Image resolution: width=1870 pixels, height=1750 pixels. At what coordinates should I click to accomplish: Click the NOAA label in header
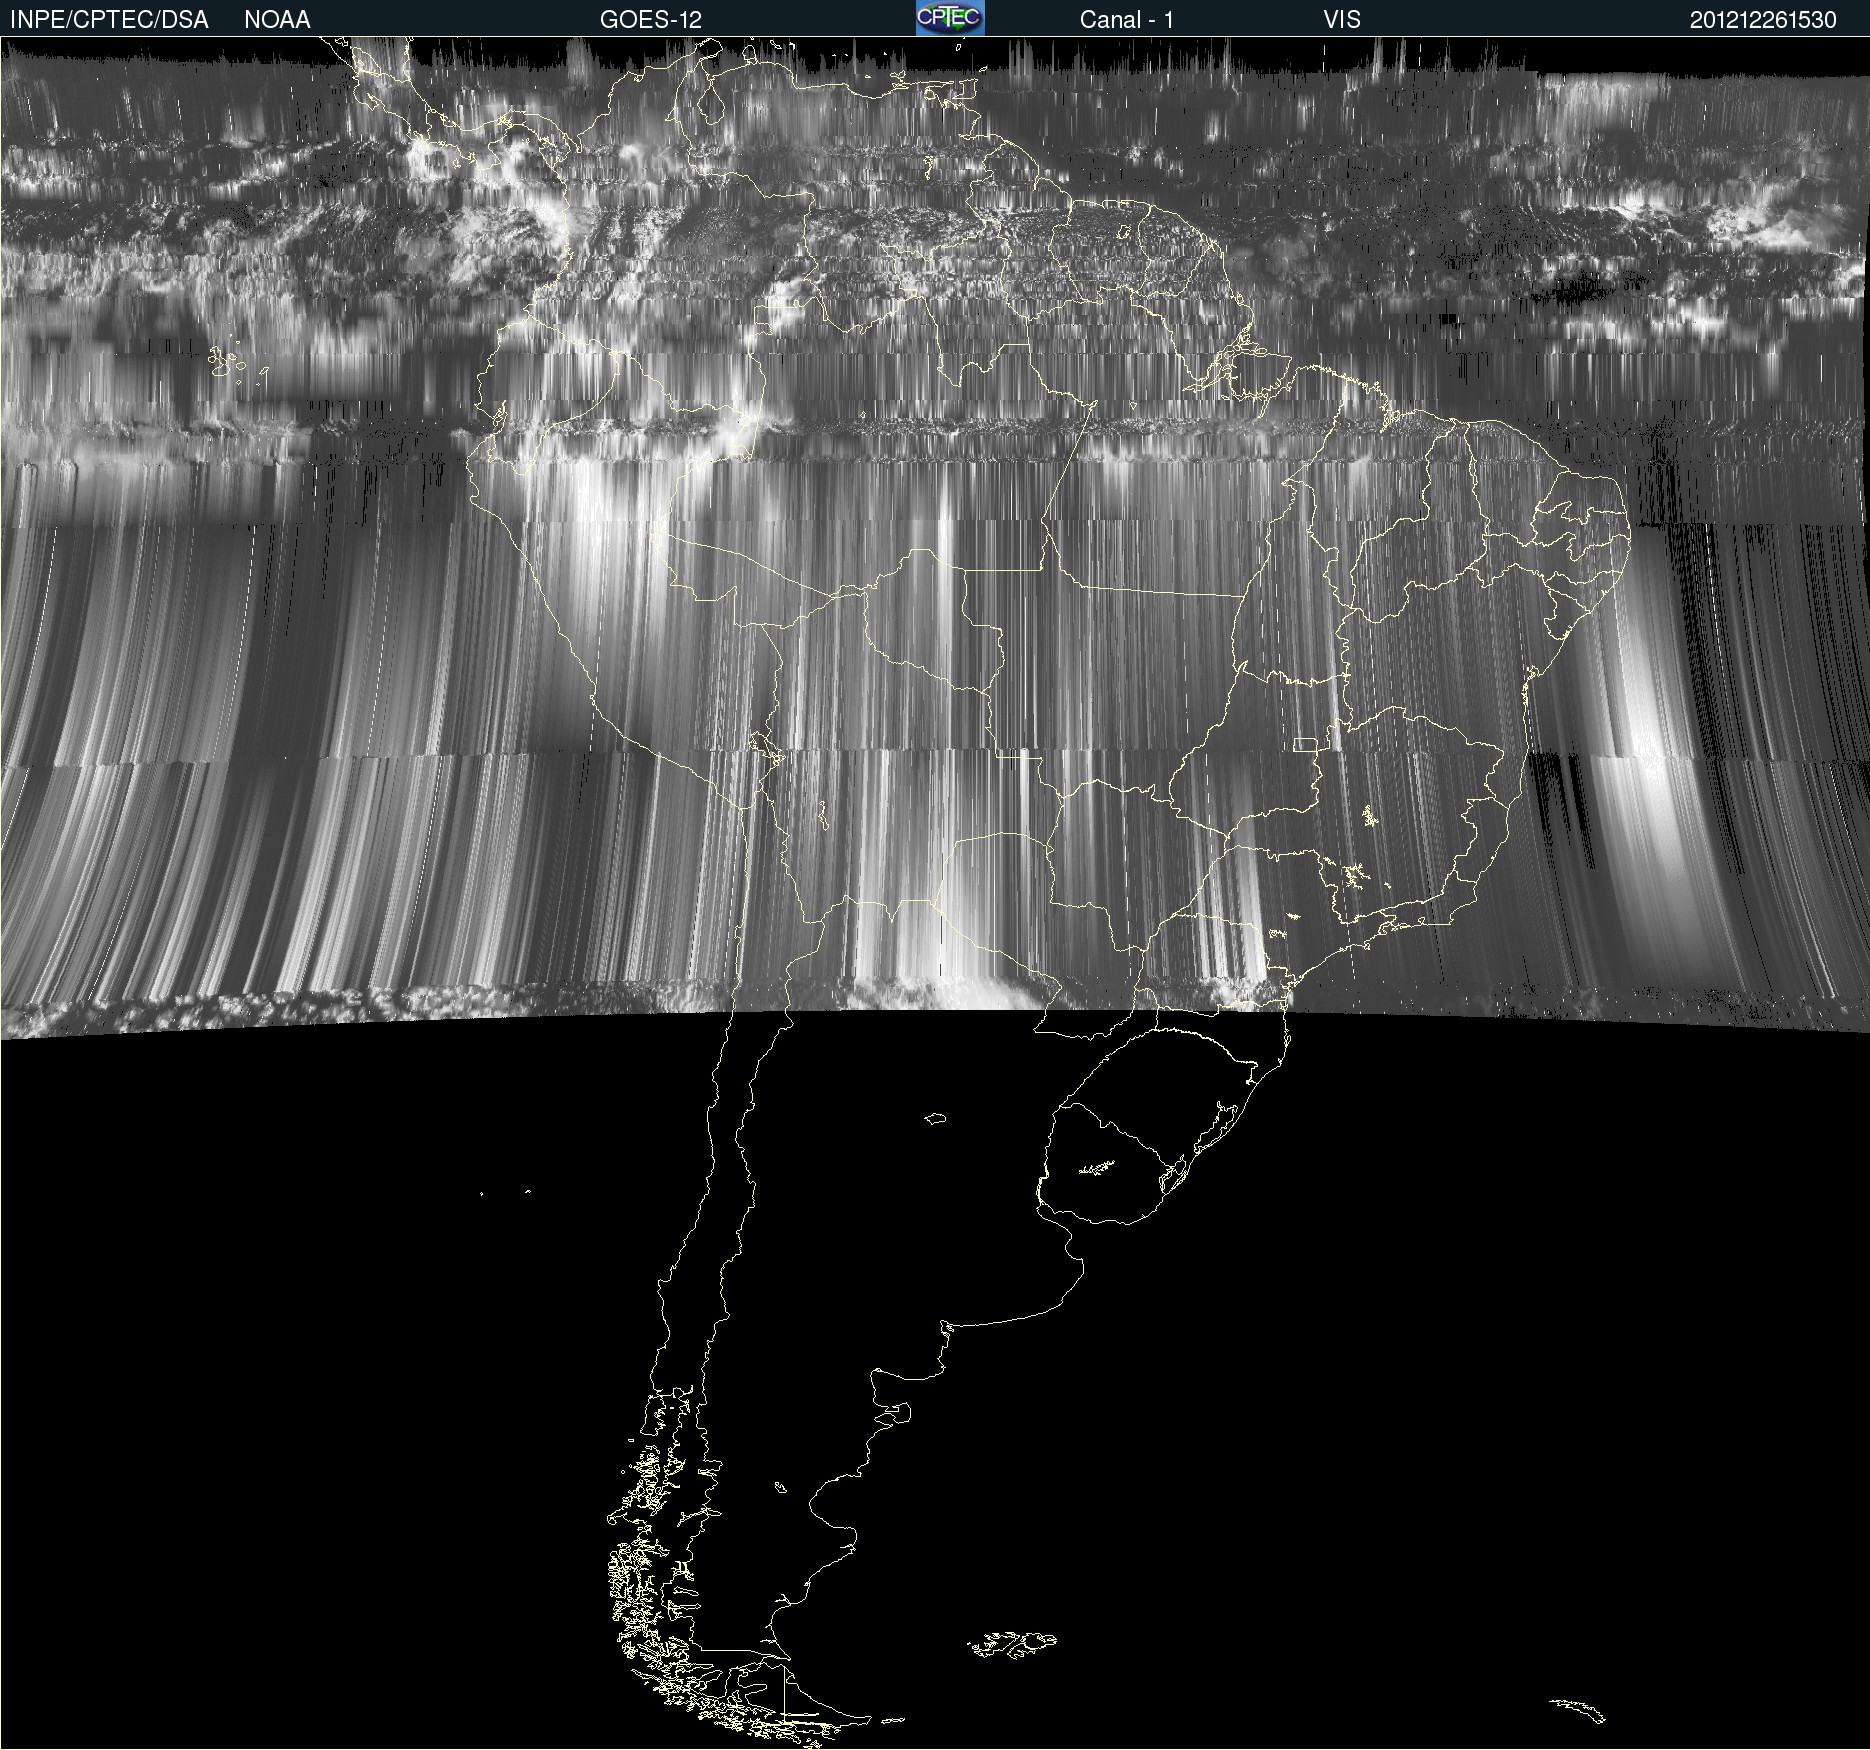click(277, 20)
